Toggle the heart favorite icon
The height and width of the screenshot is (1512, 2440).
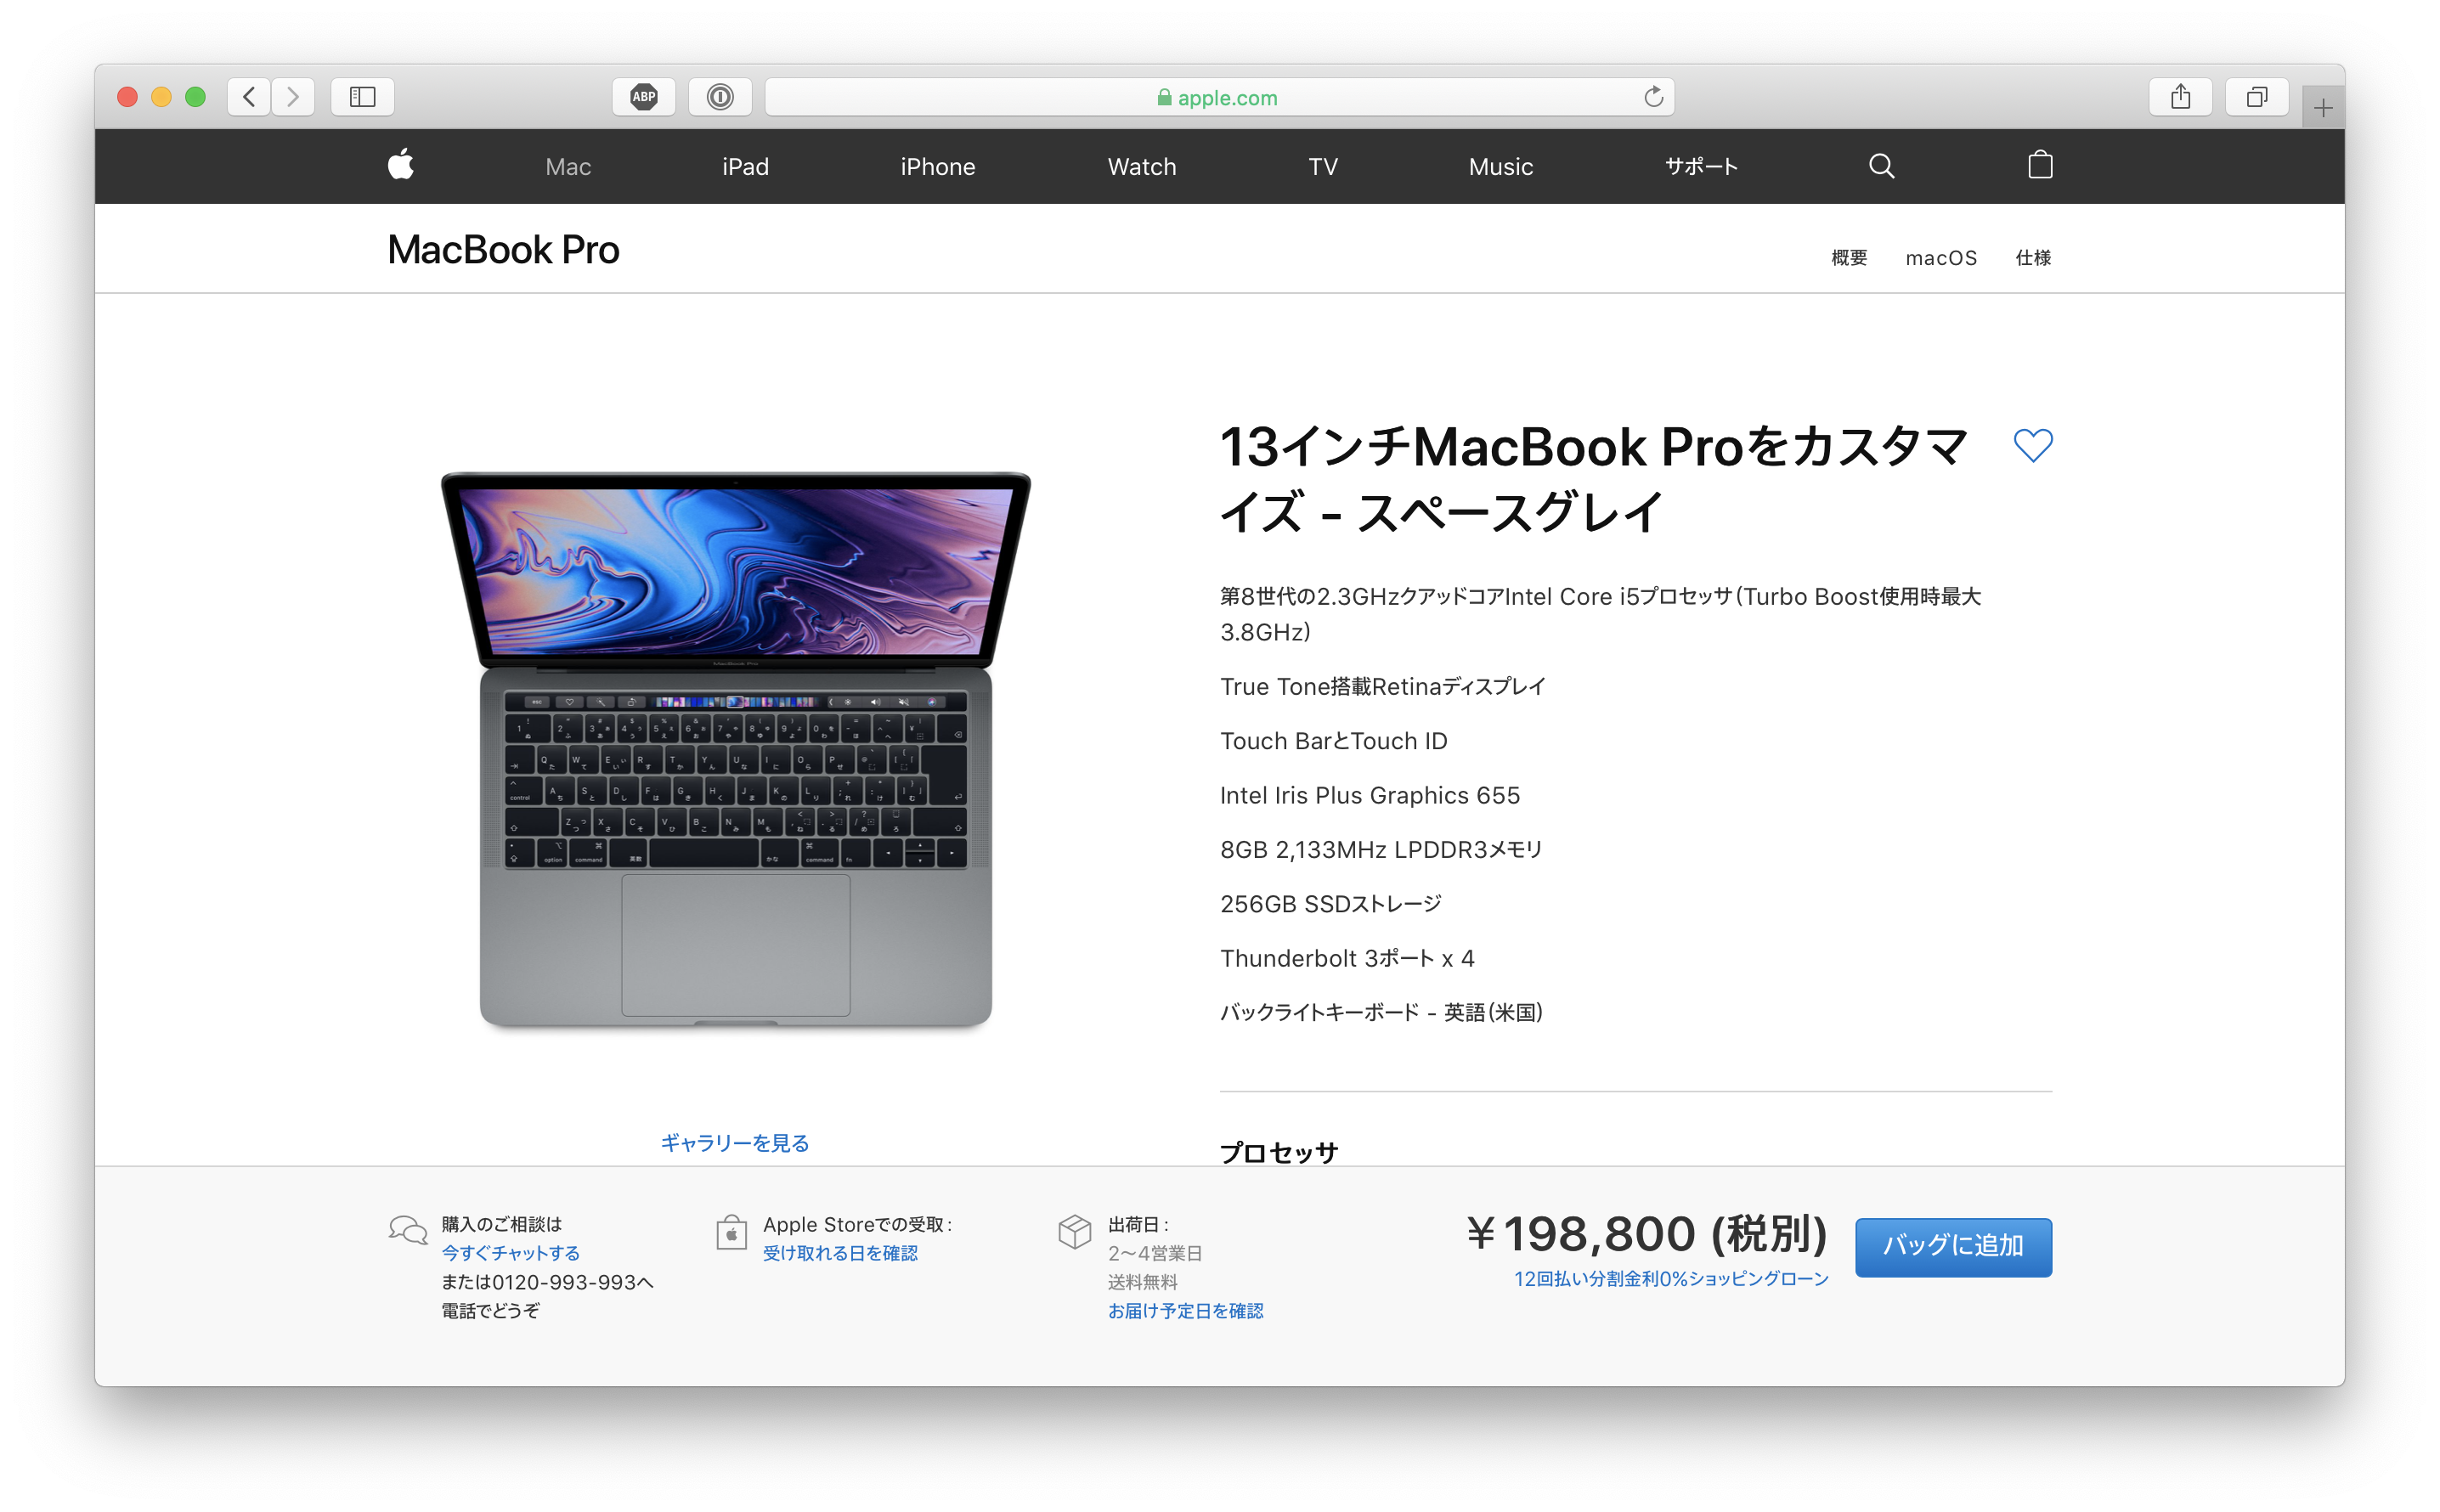[x=2032, y=445]
